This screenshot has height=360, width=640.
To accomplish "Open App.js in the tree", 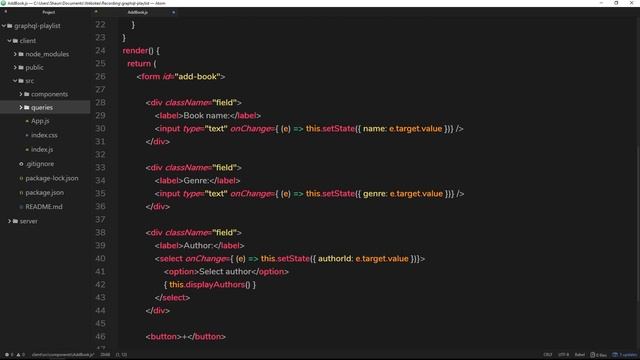I will (x=40, y=121).
